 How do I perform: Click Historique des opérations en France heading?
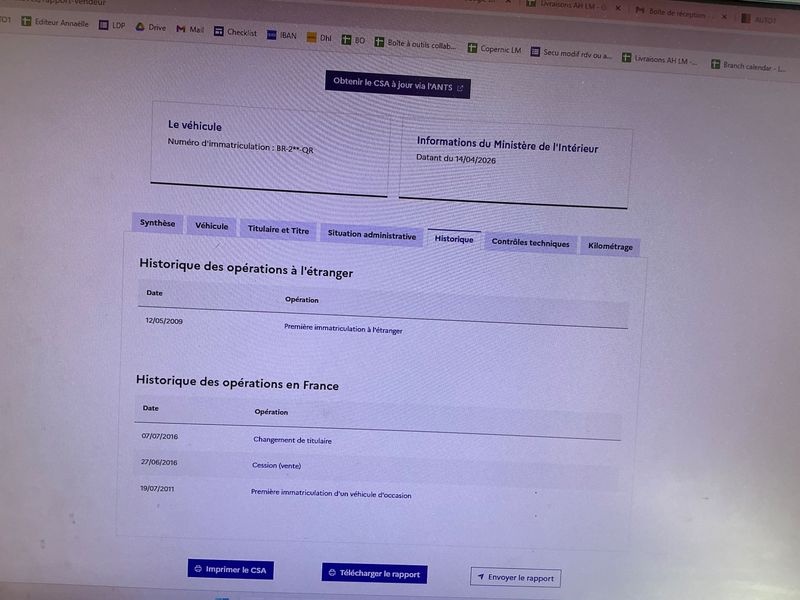(x=237, y=382)
